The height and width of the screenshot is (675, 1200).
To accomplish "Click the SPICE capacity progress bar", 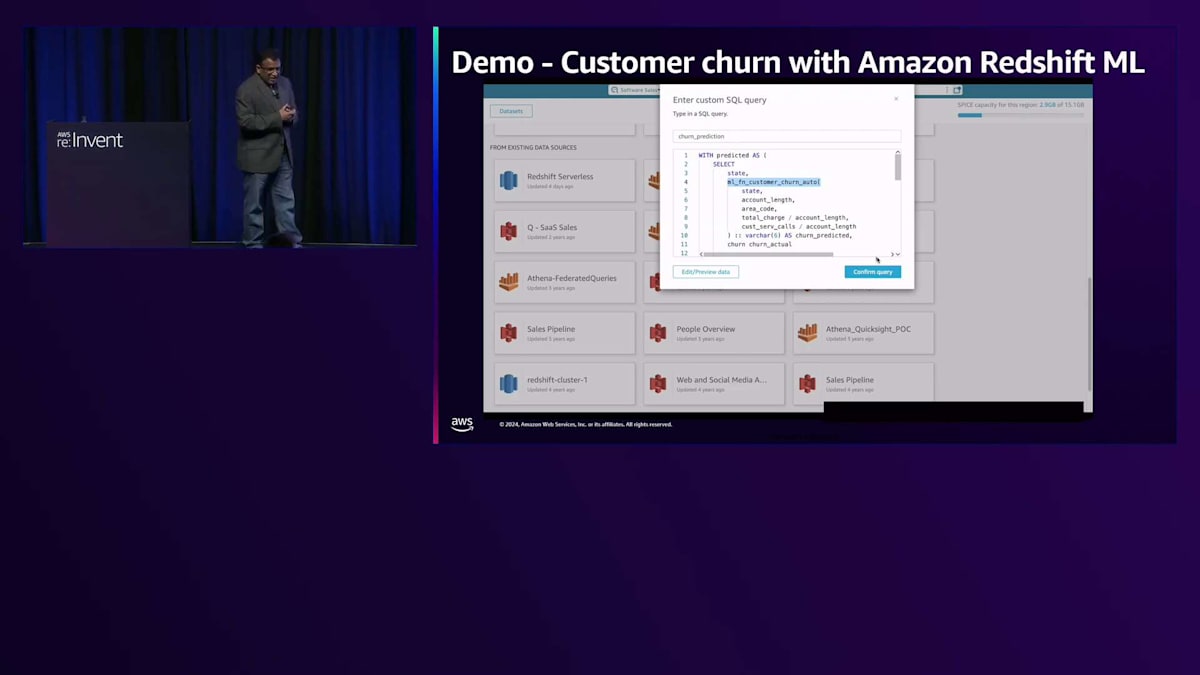I will click(x=1020, y=115).
